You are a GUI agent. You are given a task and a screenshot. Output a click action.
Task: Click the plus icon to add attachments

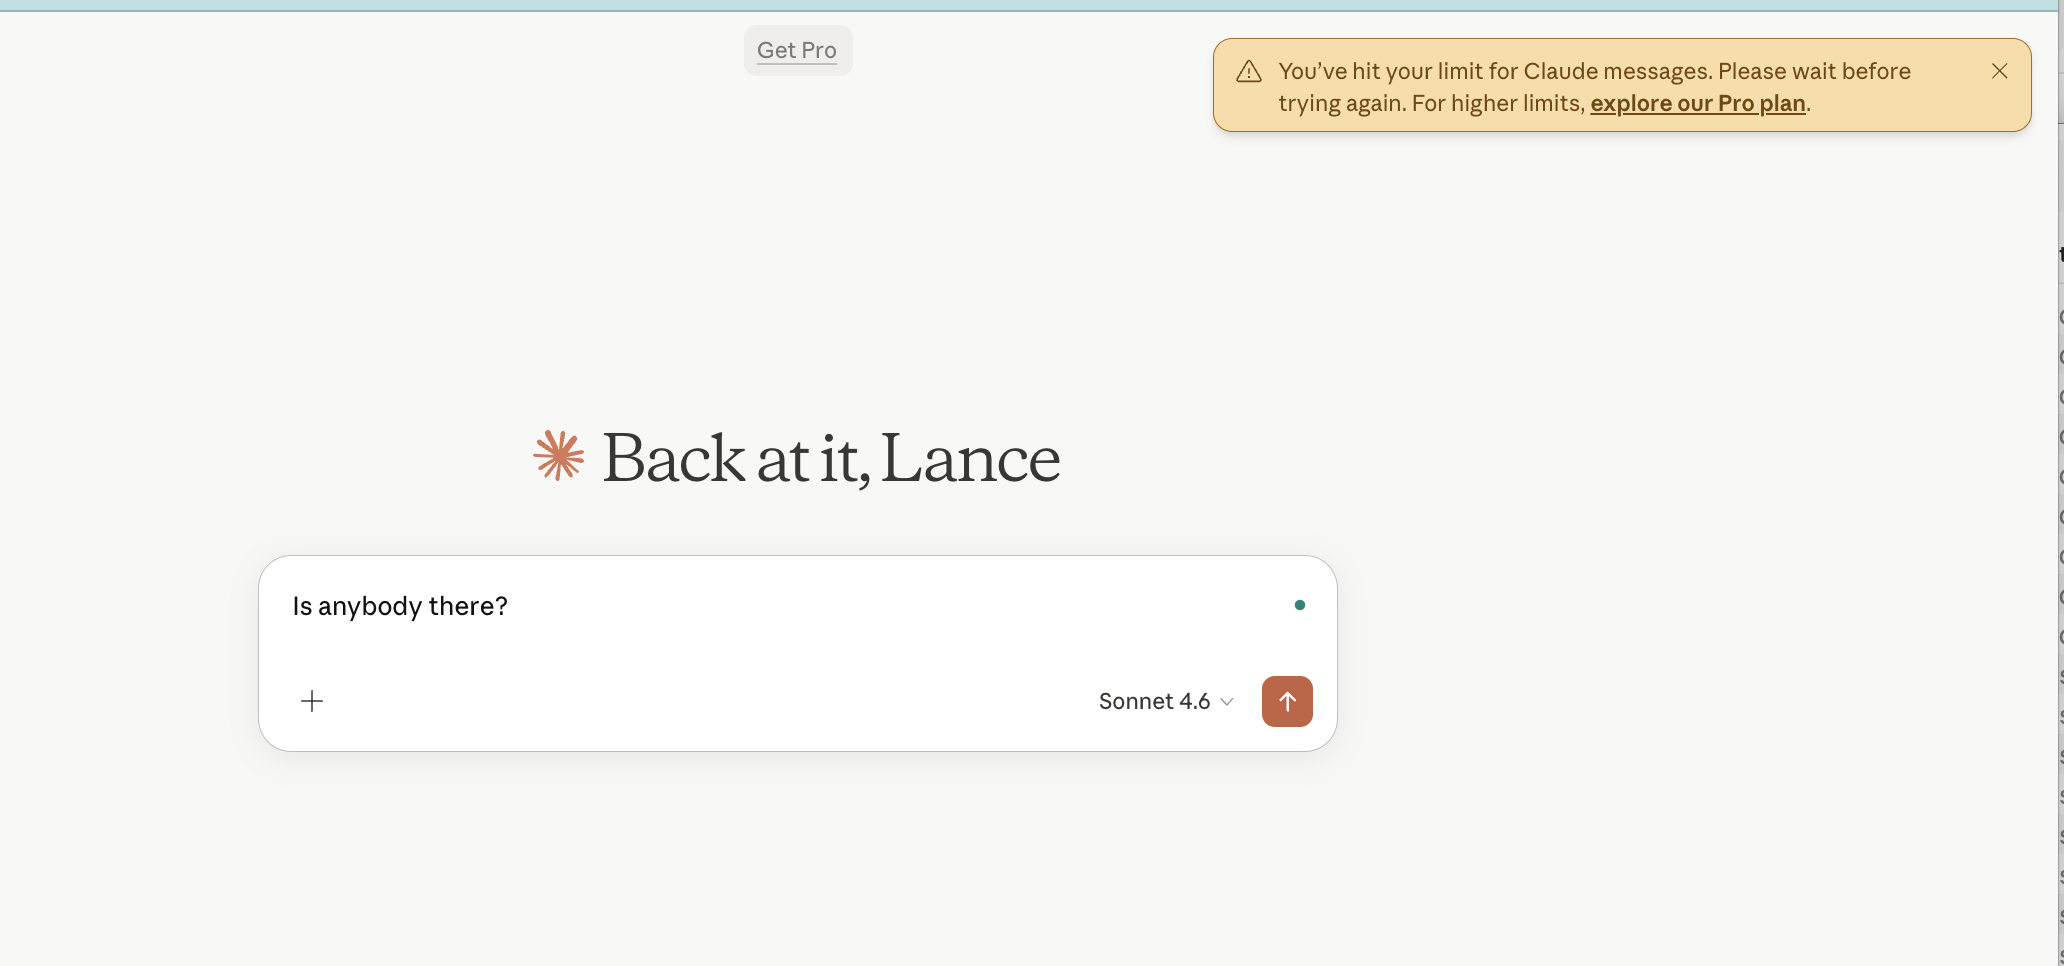pos(312,701)
